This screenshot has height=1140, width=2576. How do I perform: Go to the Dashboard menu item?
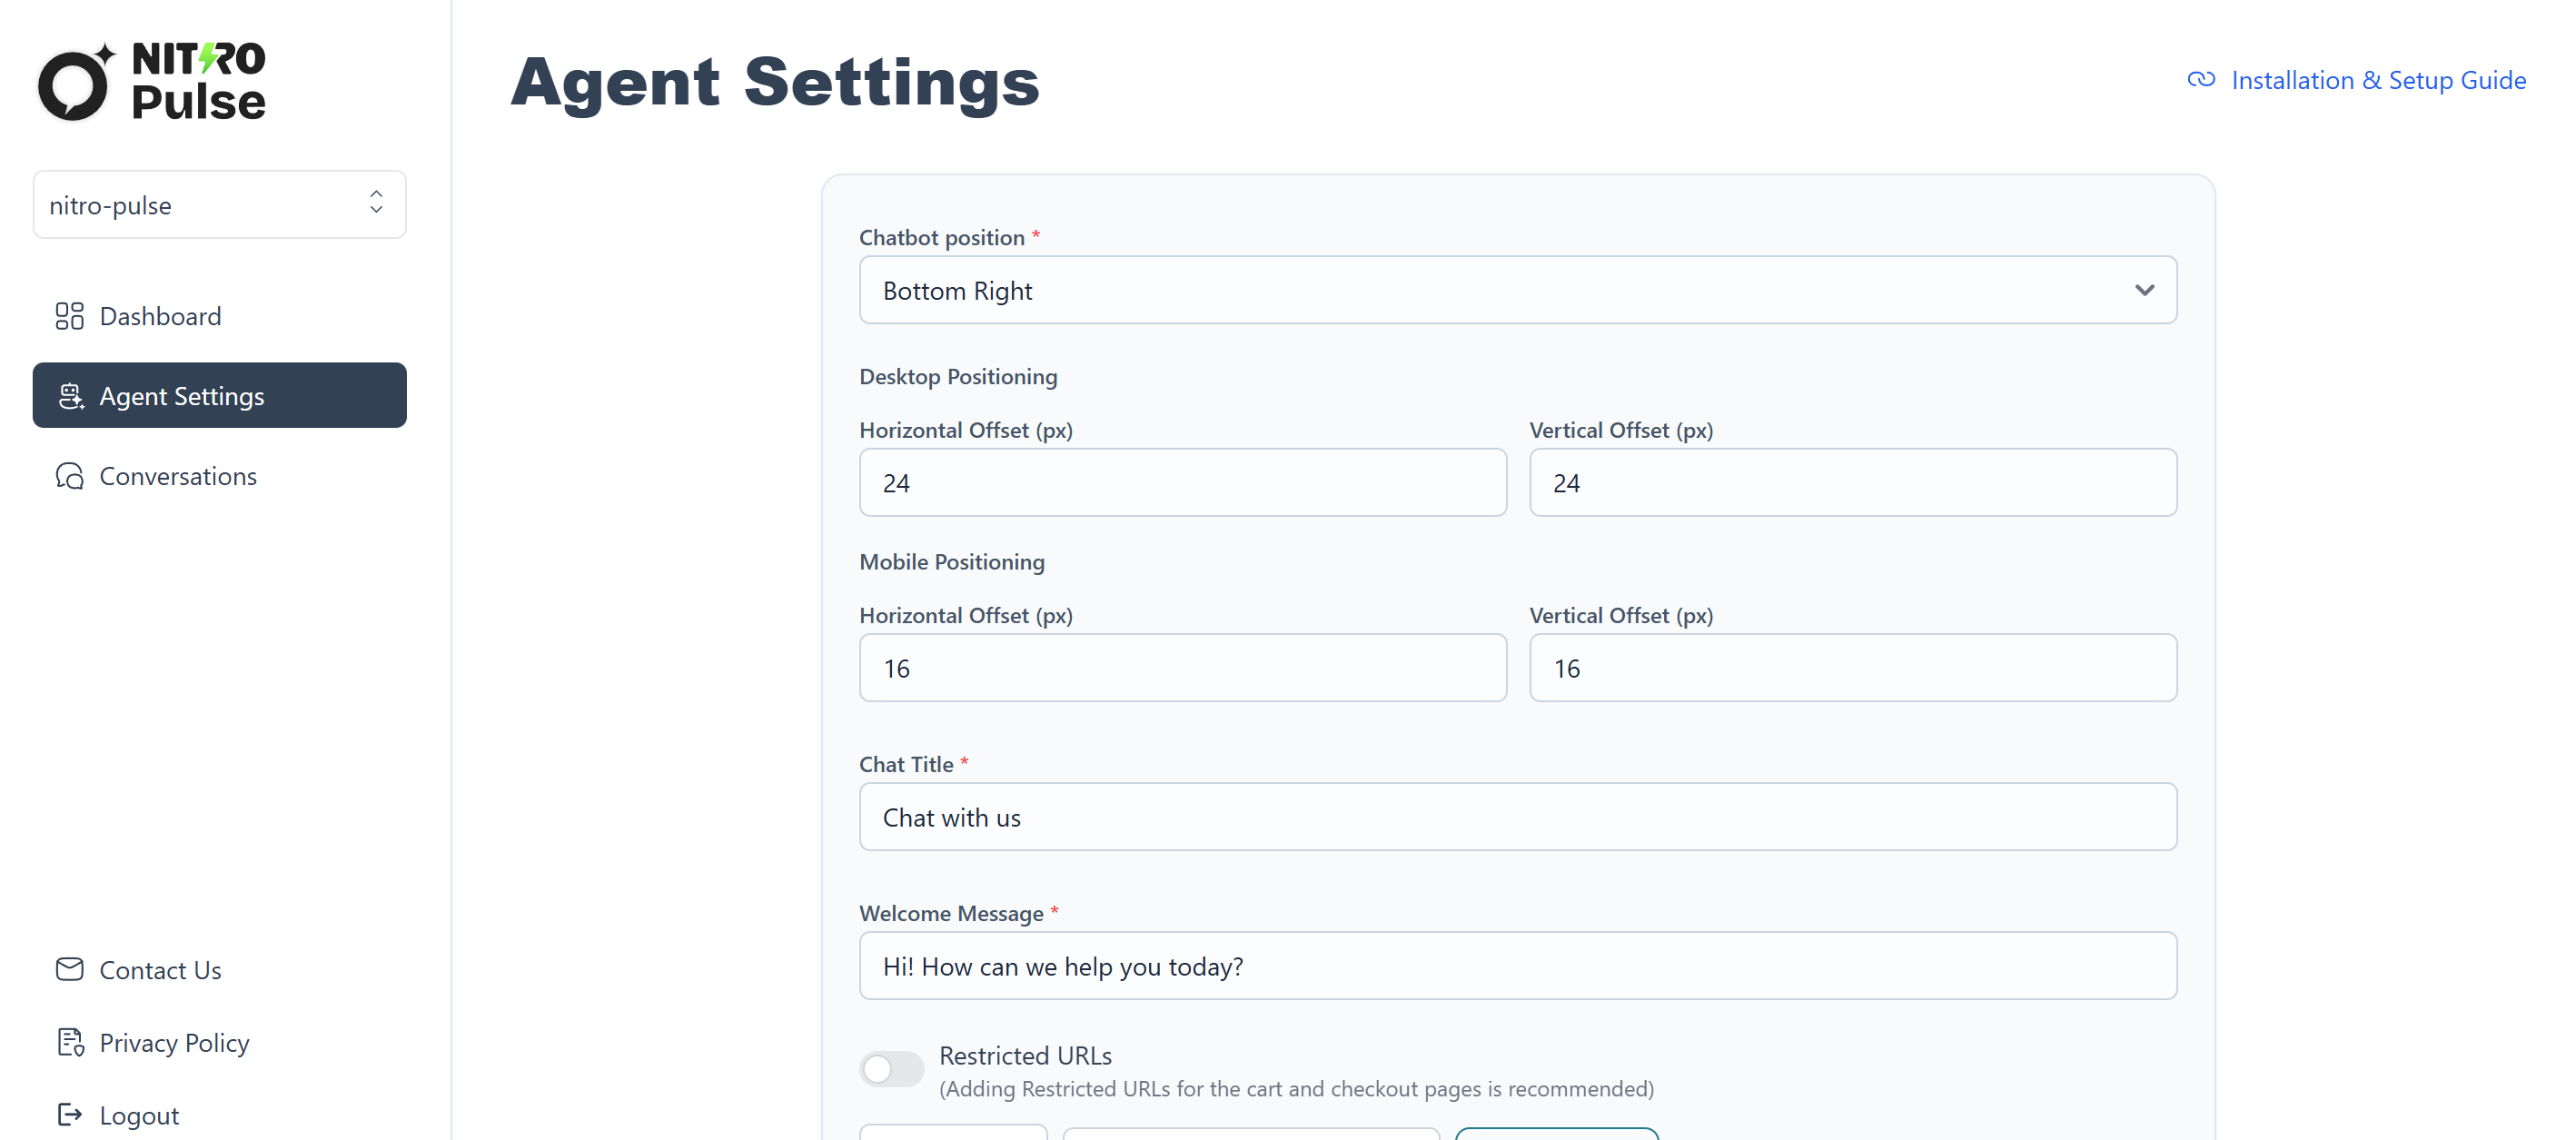pos(160,316)
